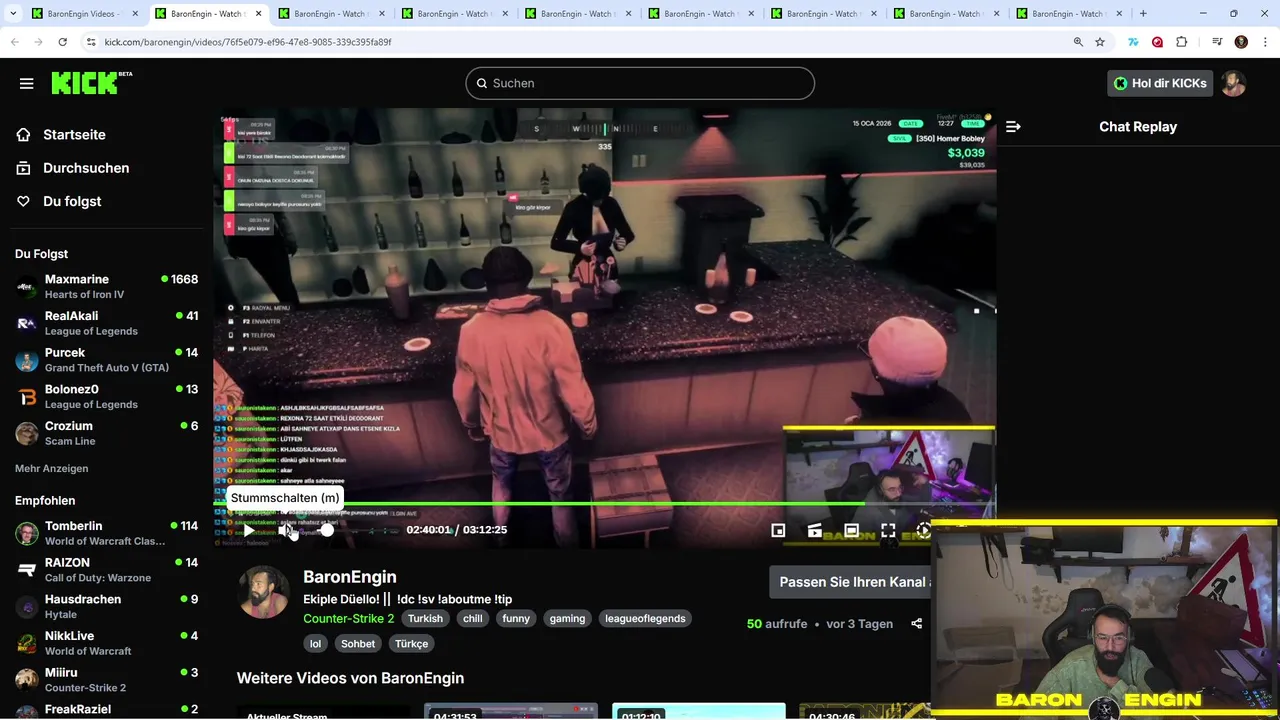
Task: Go back in browser history
Action: click(15, 42)
